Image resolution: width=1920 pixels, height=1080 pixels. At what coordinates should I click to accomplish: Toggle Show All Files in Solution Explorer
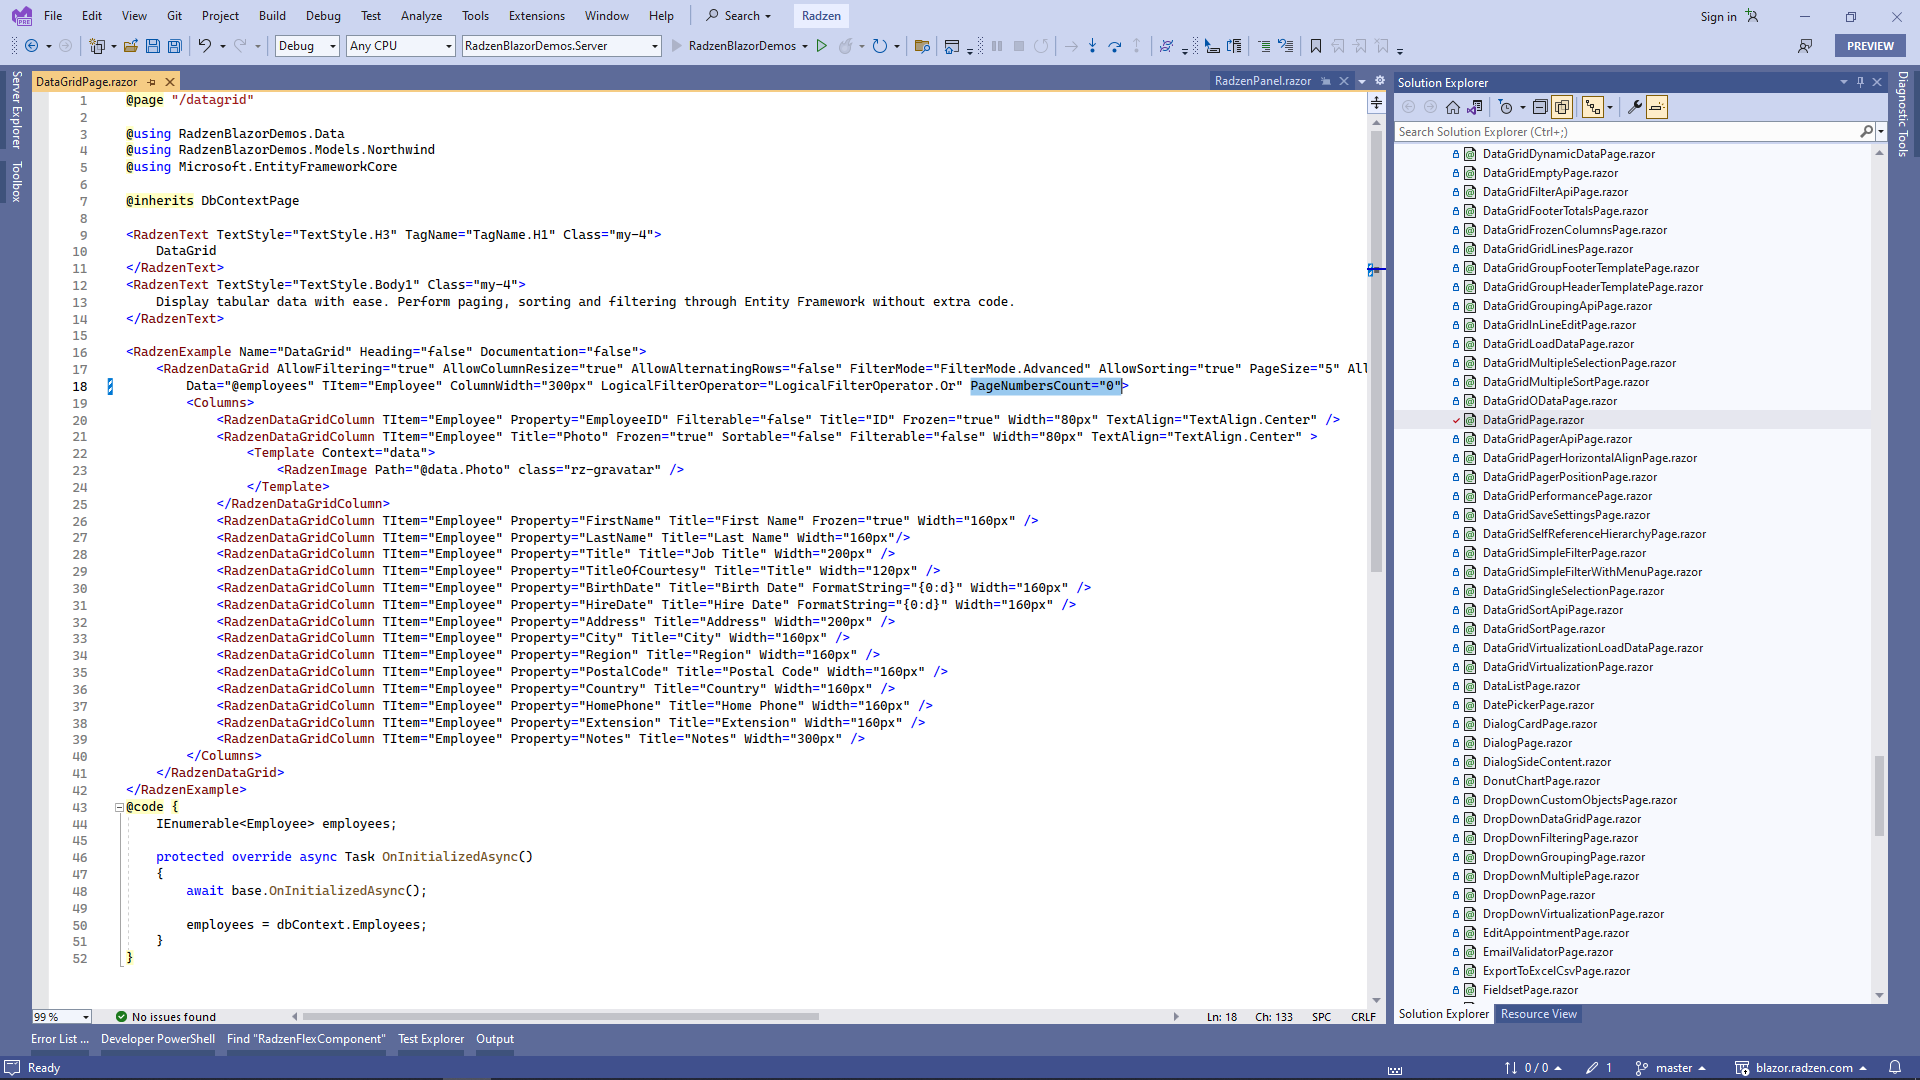[x=1562, y=107]
